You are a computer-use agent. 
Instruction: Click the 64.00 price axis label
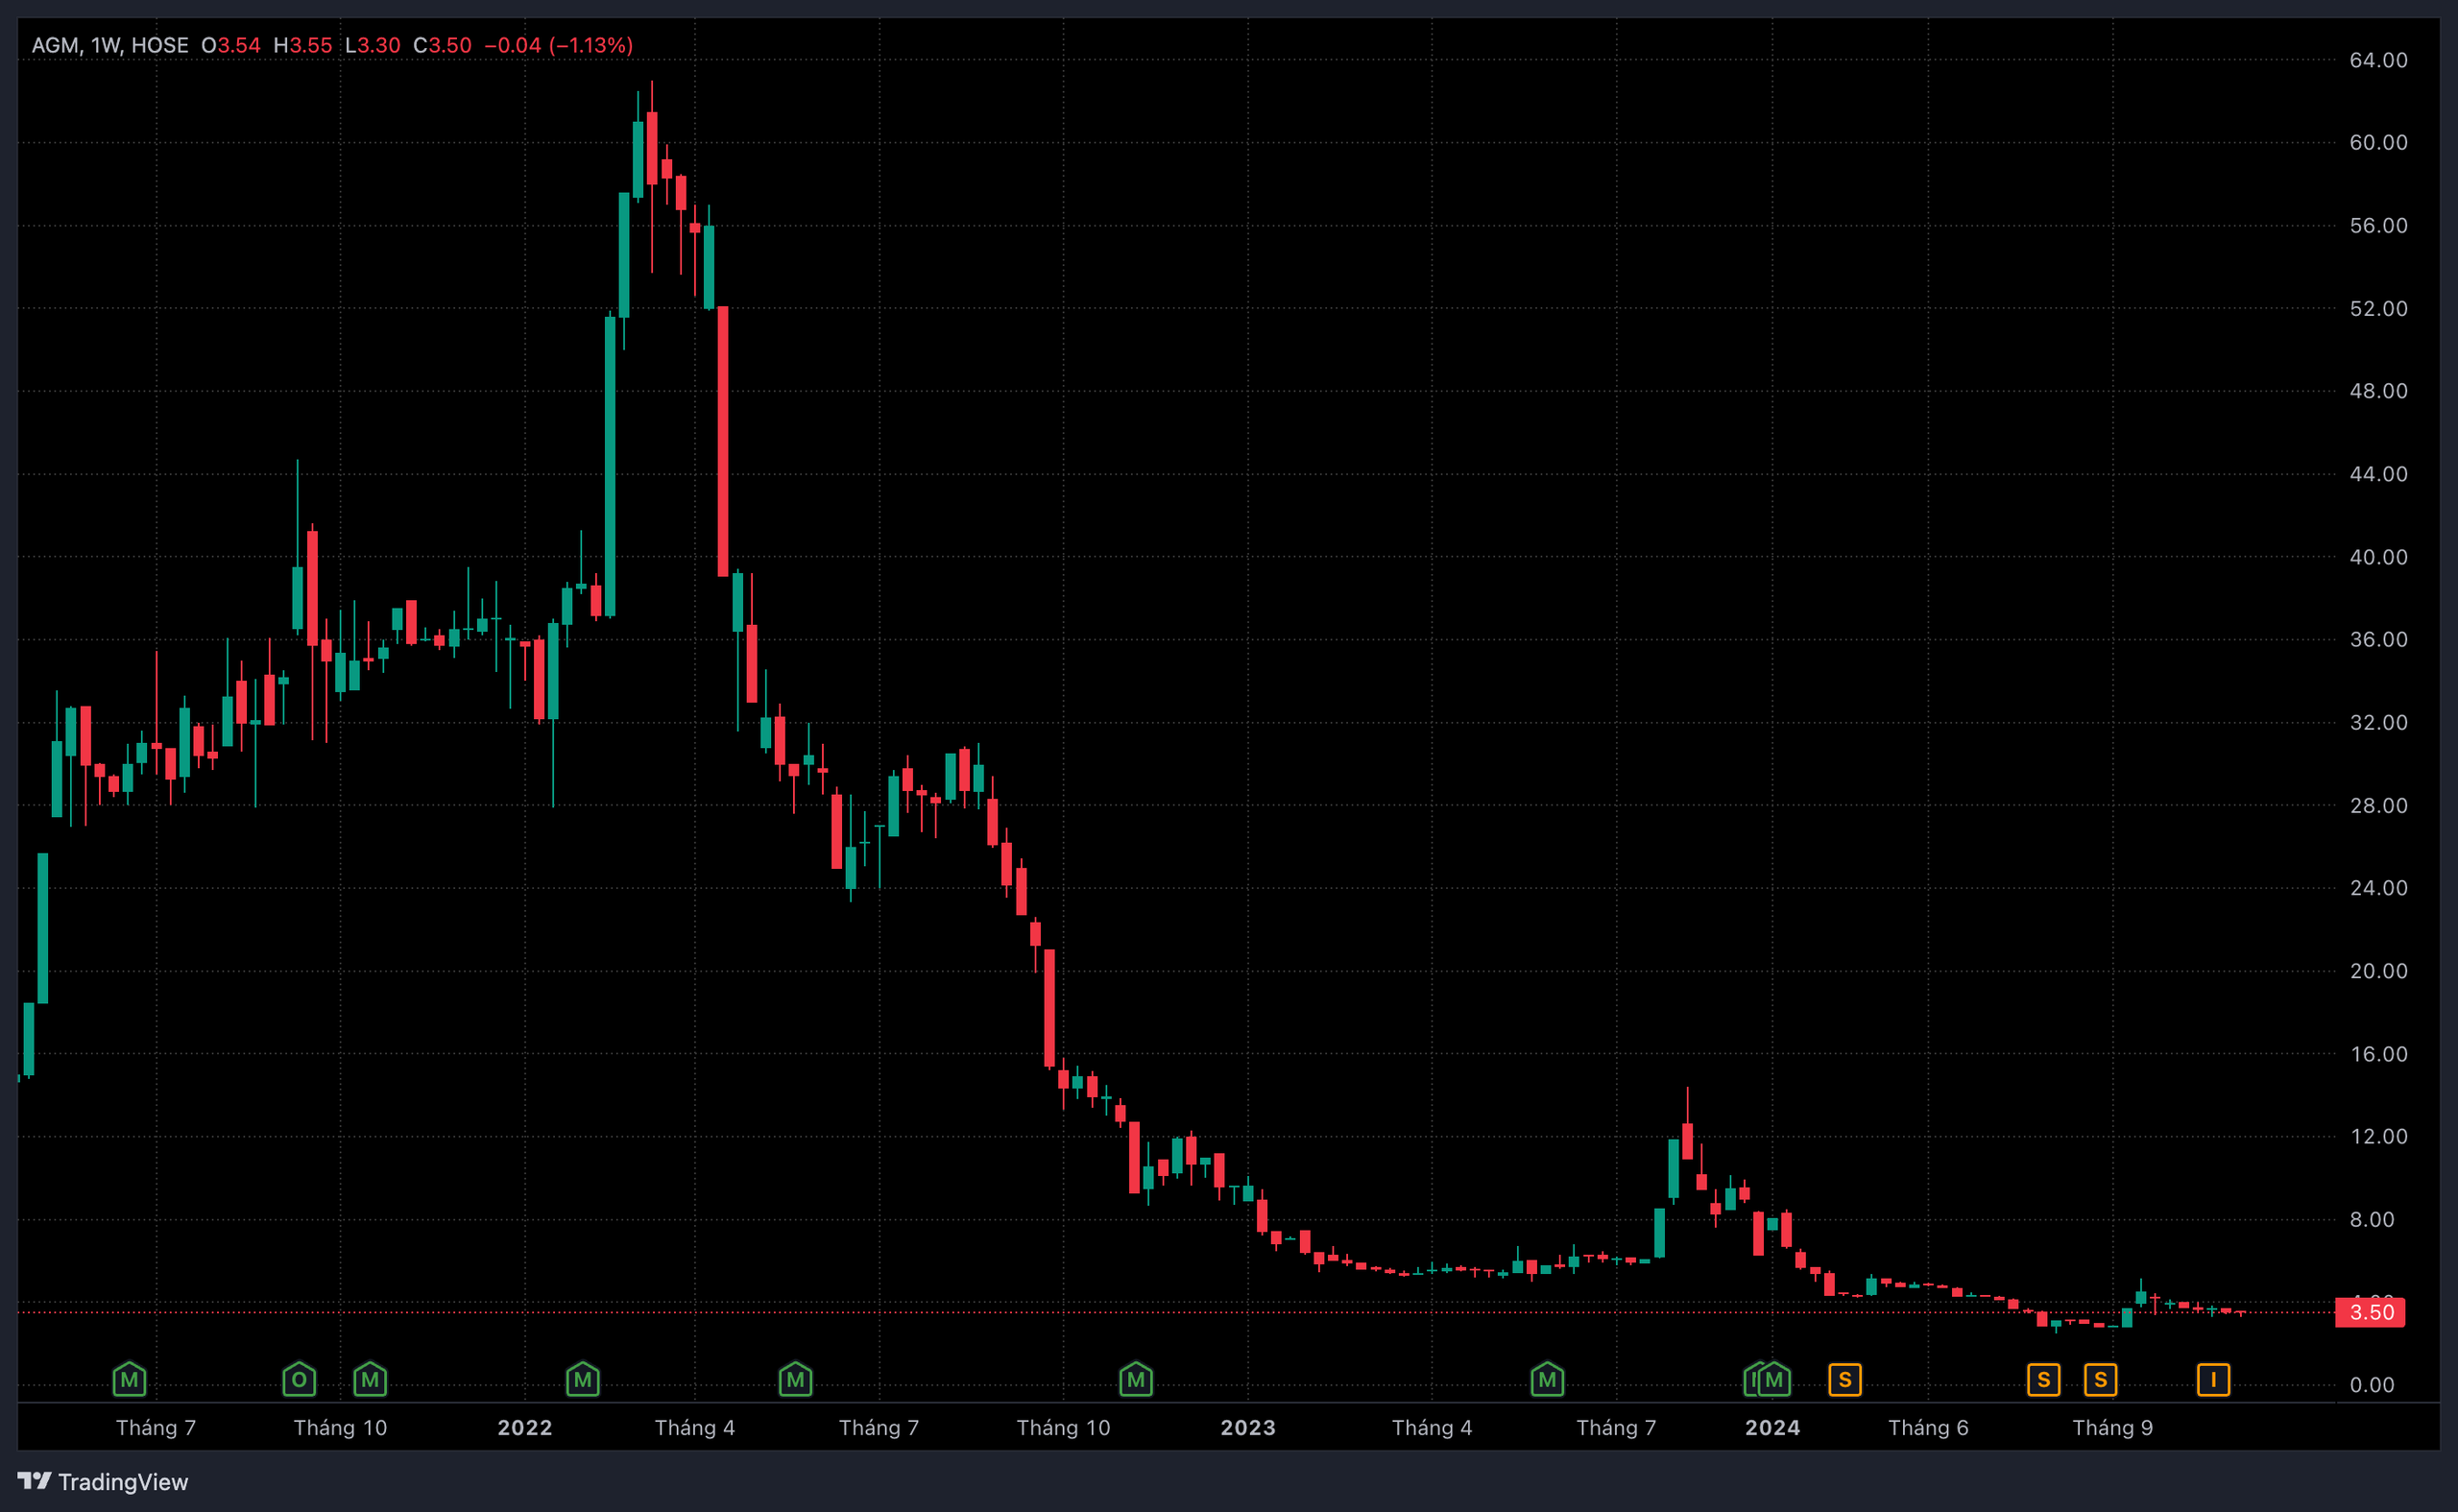pos(2378,60)
